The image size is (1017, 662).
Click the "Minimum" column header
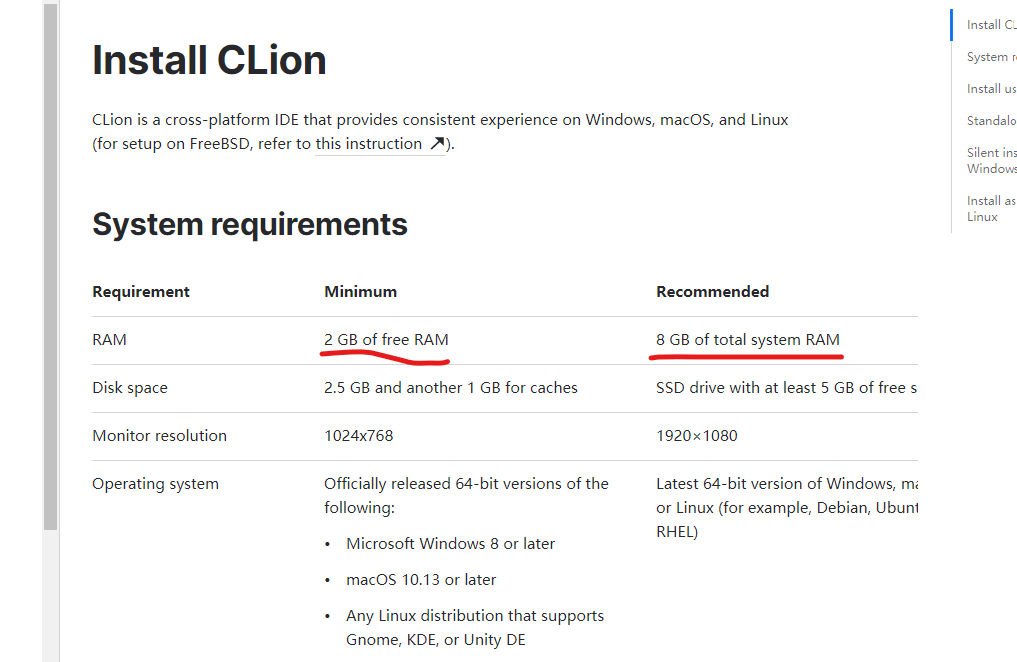coord(360,292)
